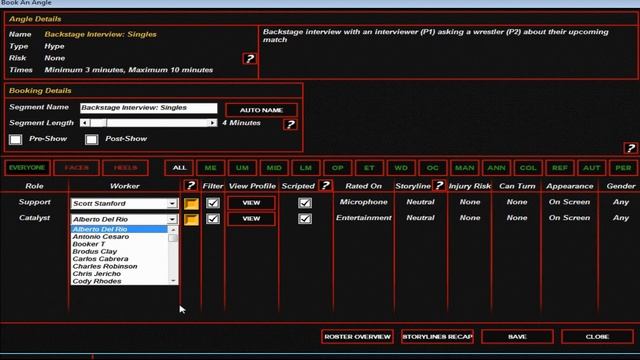Select the AUT filter button
This screenshot has width=640, height=360.
click(x=591, y=168)
